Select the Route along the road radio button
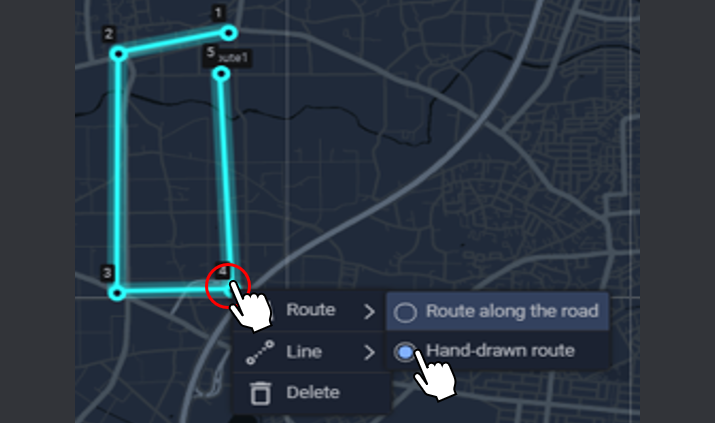Image resolution: width=715 pixels, height=423 pixels. 405,313
